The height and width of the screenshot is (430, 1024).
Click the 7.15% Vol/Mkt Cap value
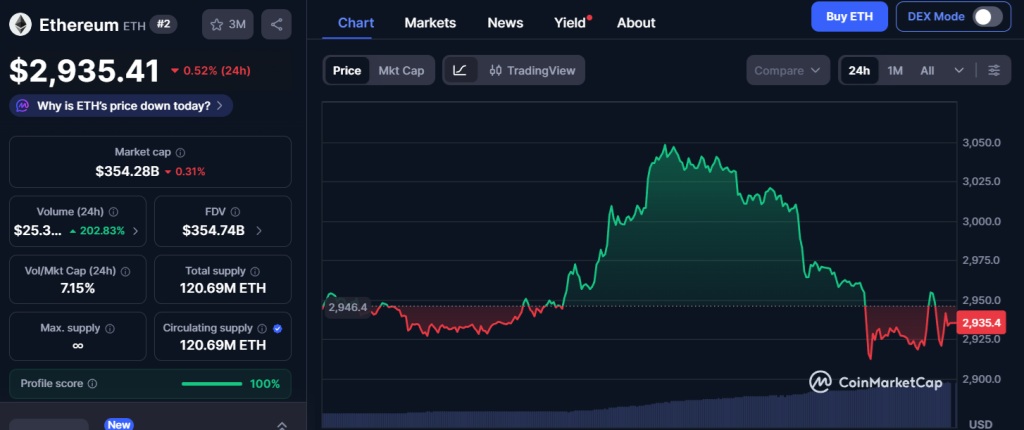[78, 288]
